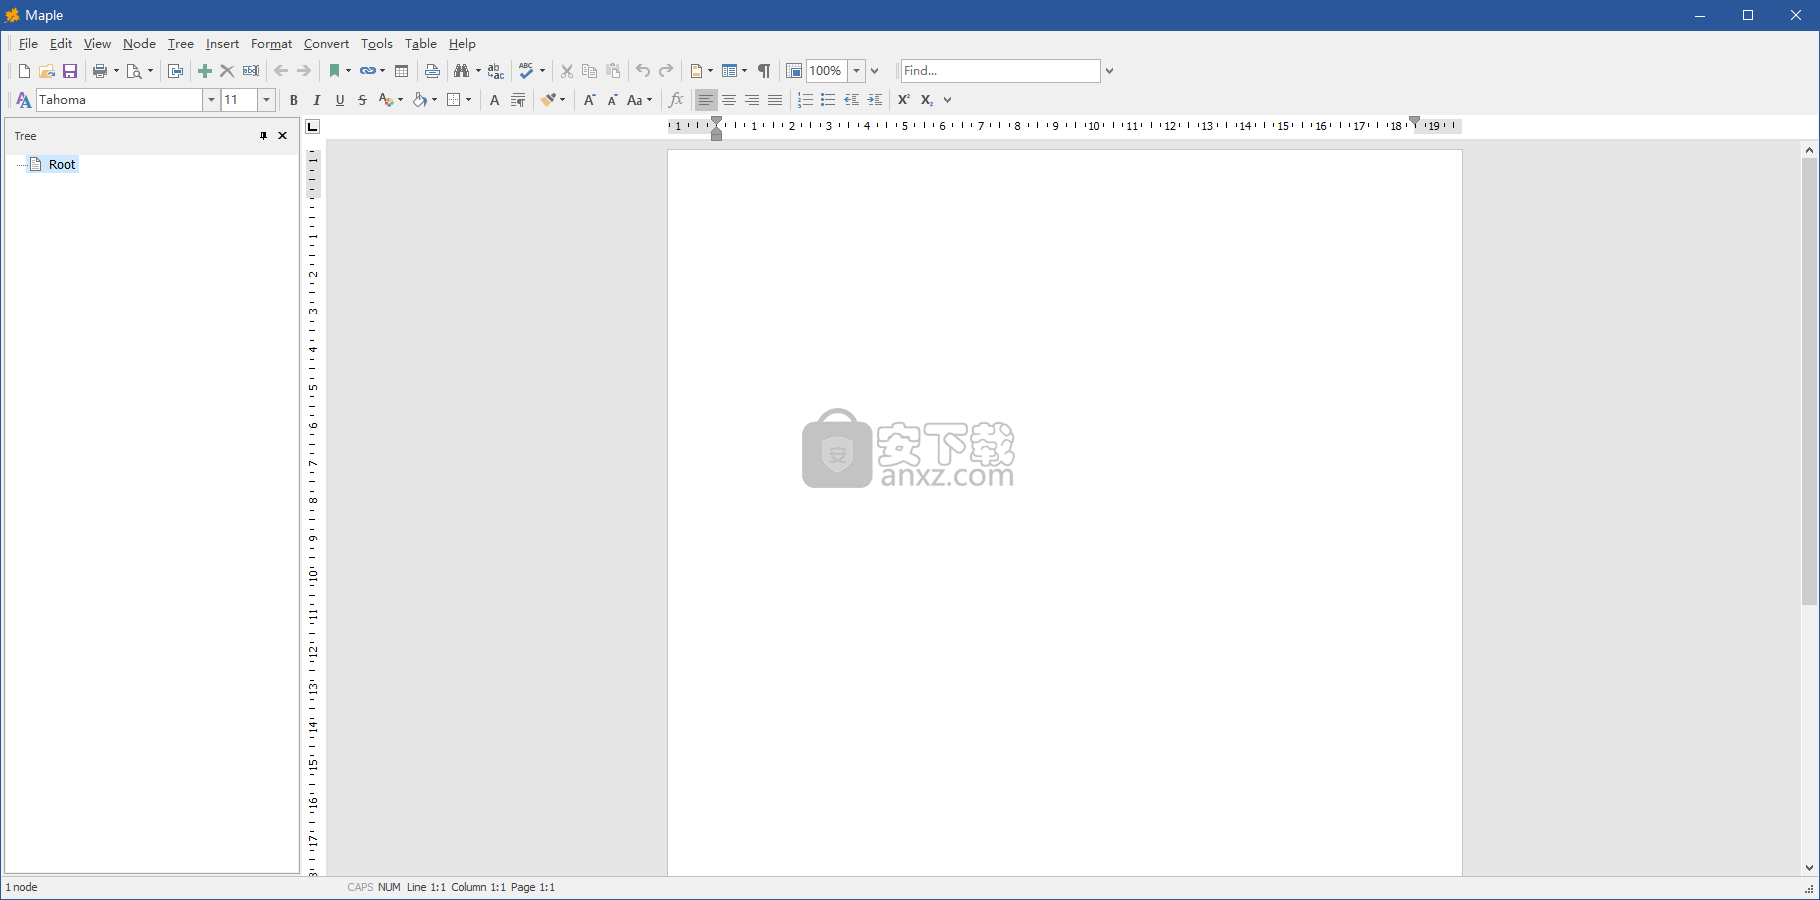This screenshot has width=1820, height=900.
Task: Click the full-screen layout icon beside zoom
Action: tap(794, 71)
